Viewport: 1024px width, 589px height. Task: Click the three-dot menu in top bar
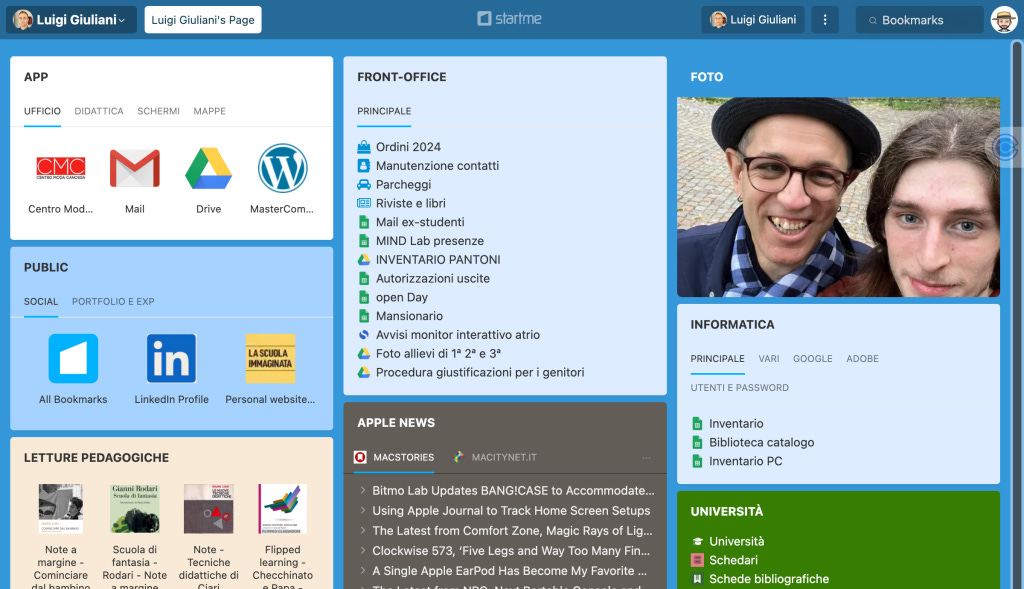click(825, 20)
